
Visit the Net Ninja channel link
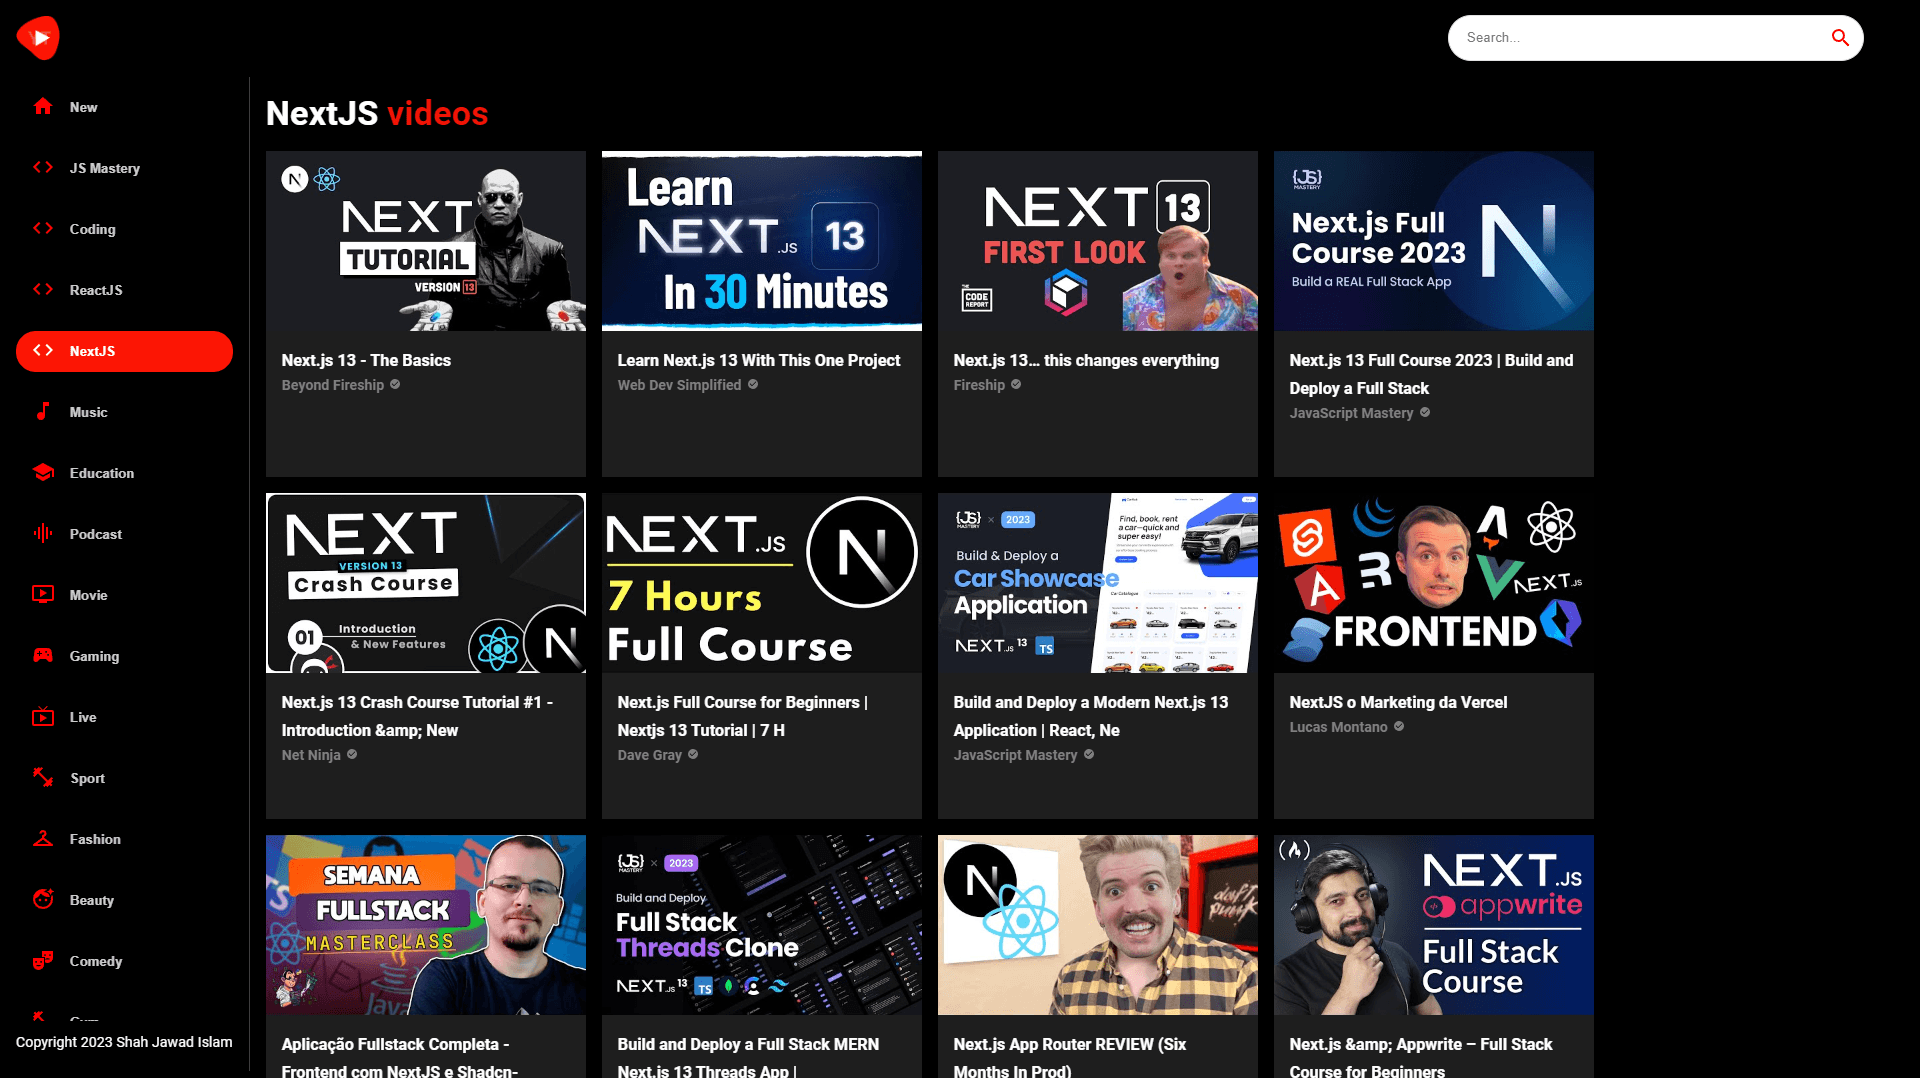[311, 755]
